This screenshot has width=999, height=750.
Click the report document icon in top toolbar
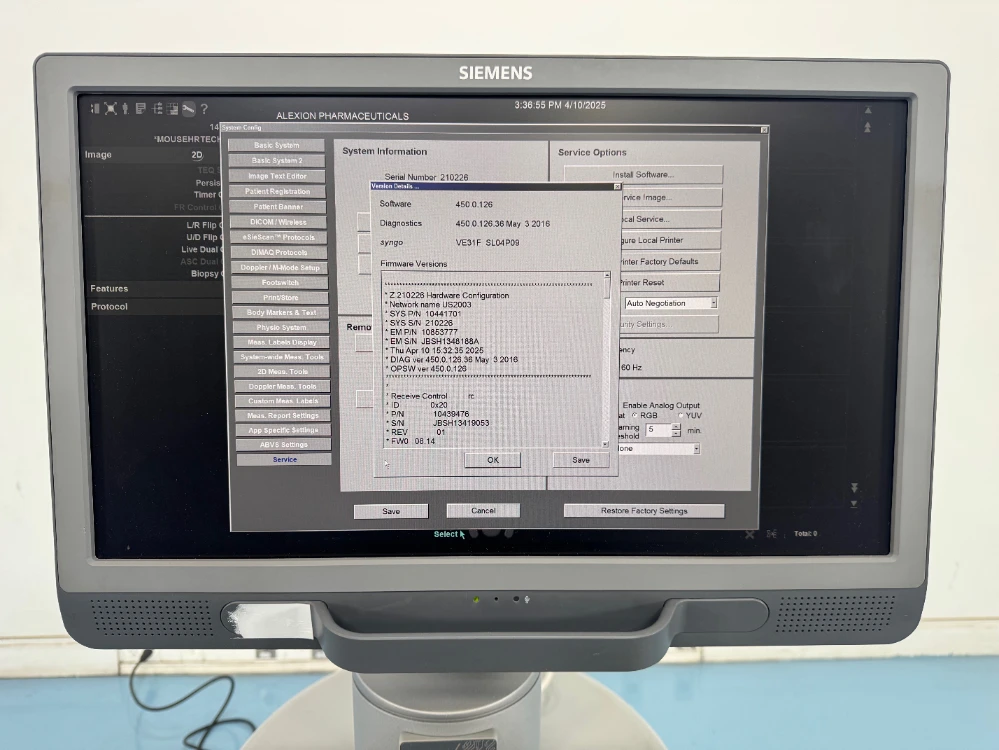click(140, 108)
